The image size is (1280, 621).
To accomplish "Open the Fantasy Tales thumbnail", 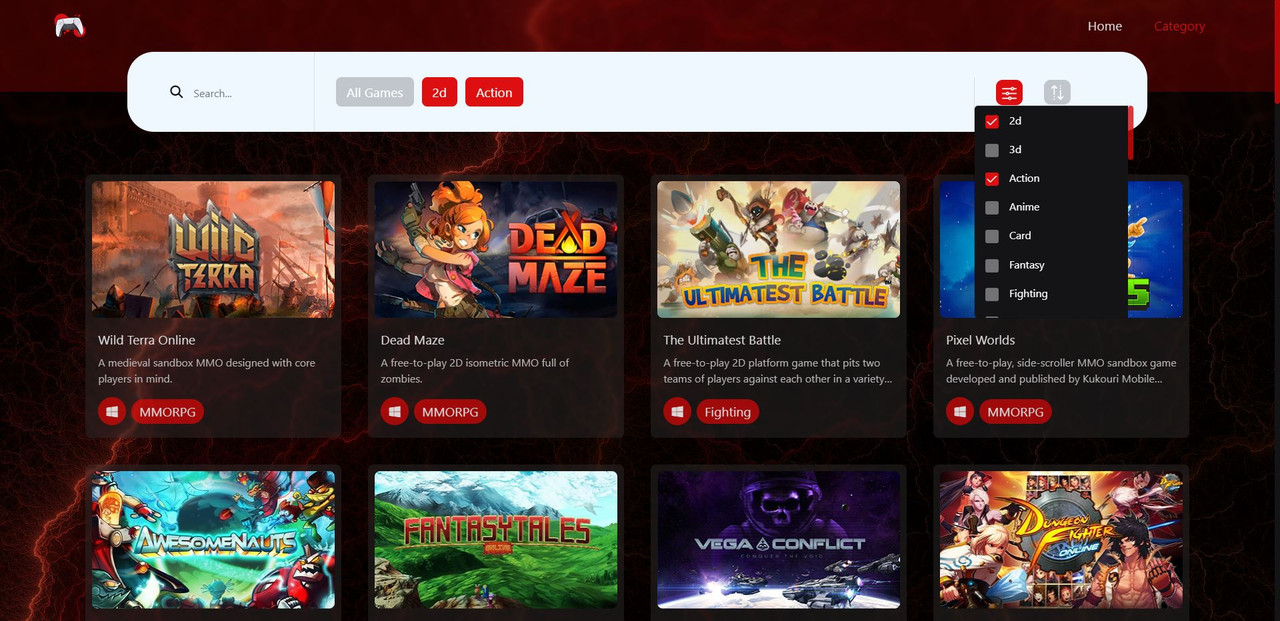I will (496, 540).
